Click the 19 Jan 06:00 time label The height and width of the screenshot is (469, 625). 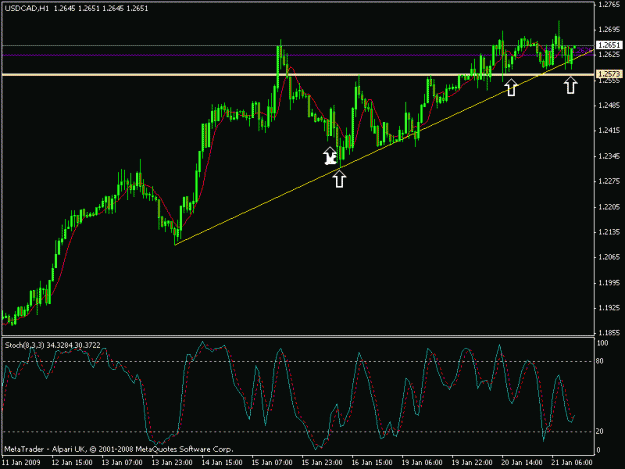(422, 463)
